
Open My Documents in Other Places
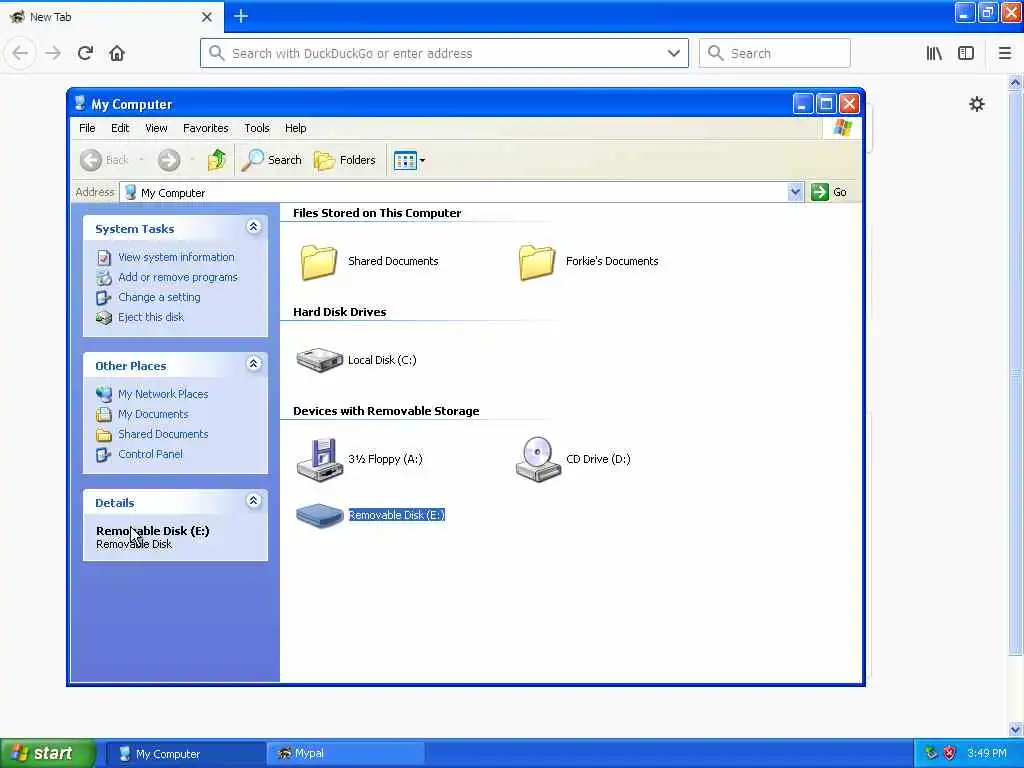[x=153, y=414]
